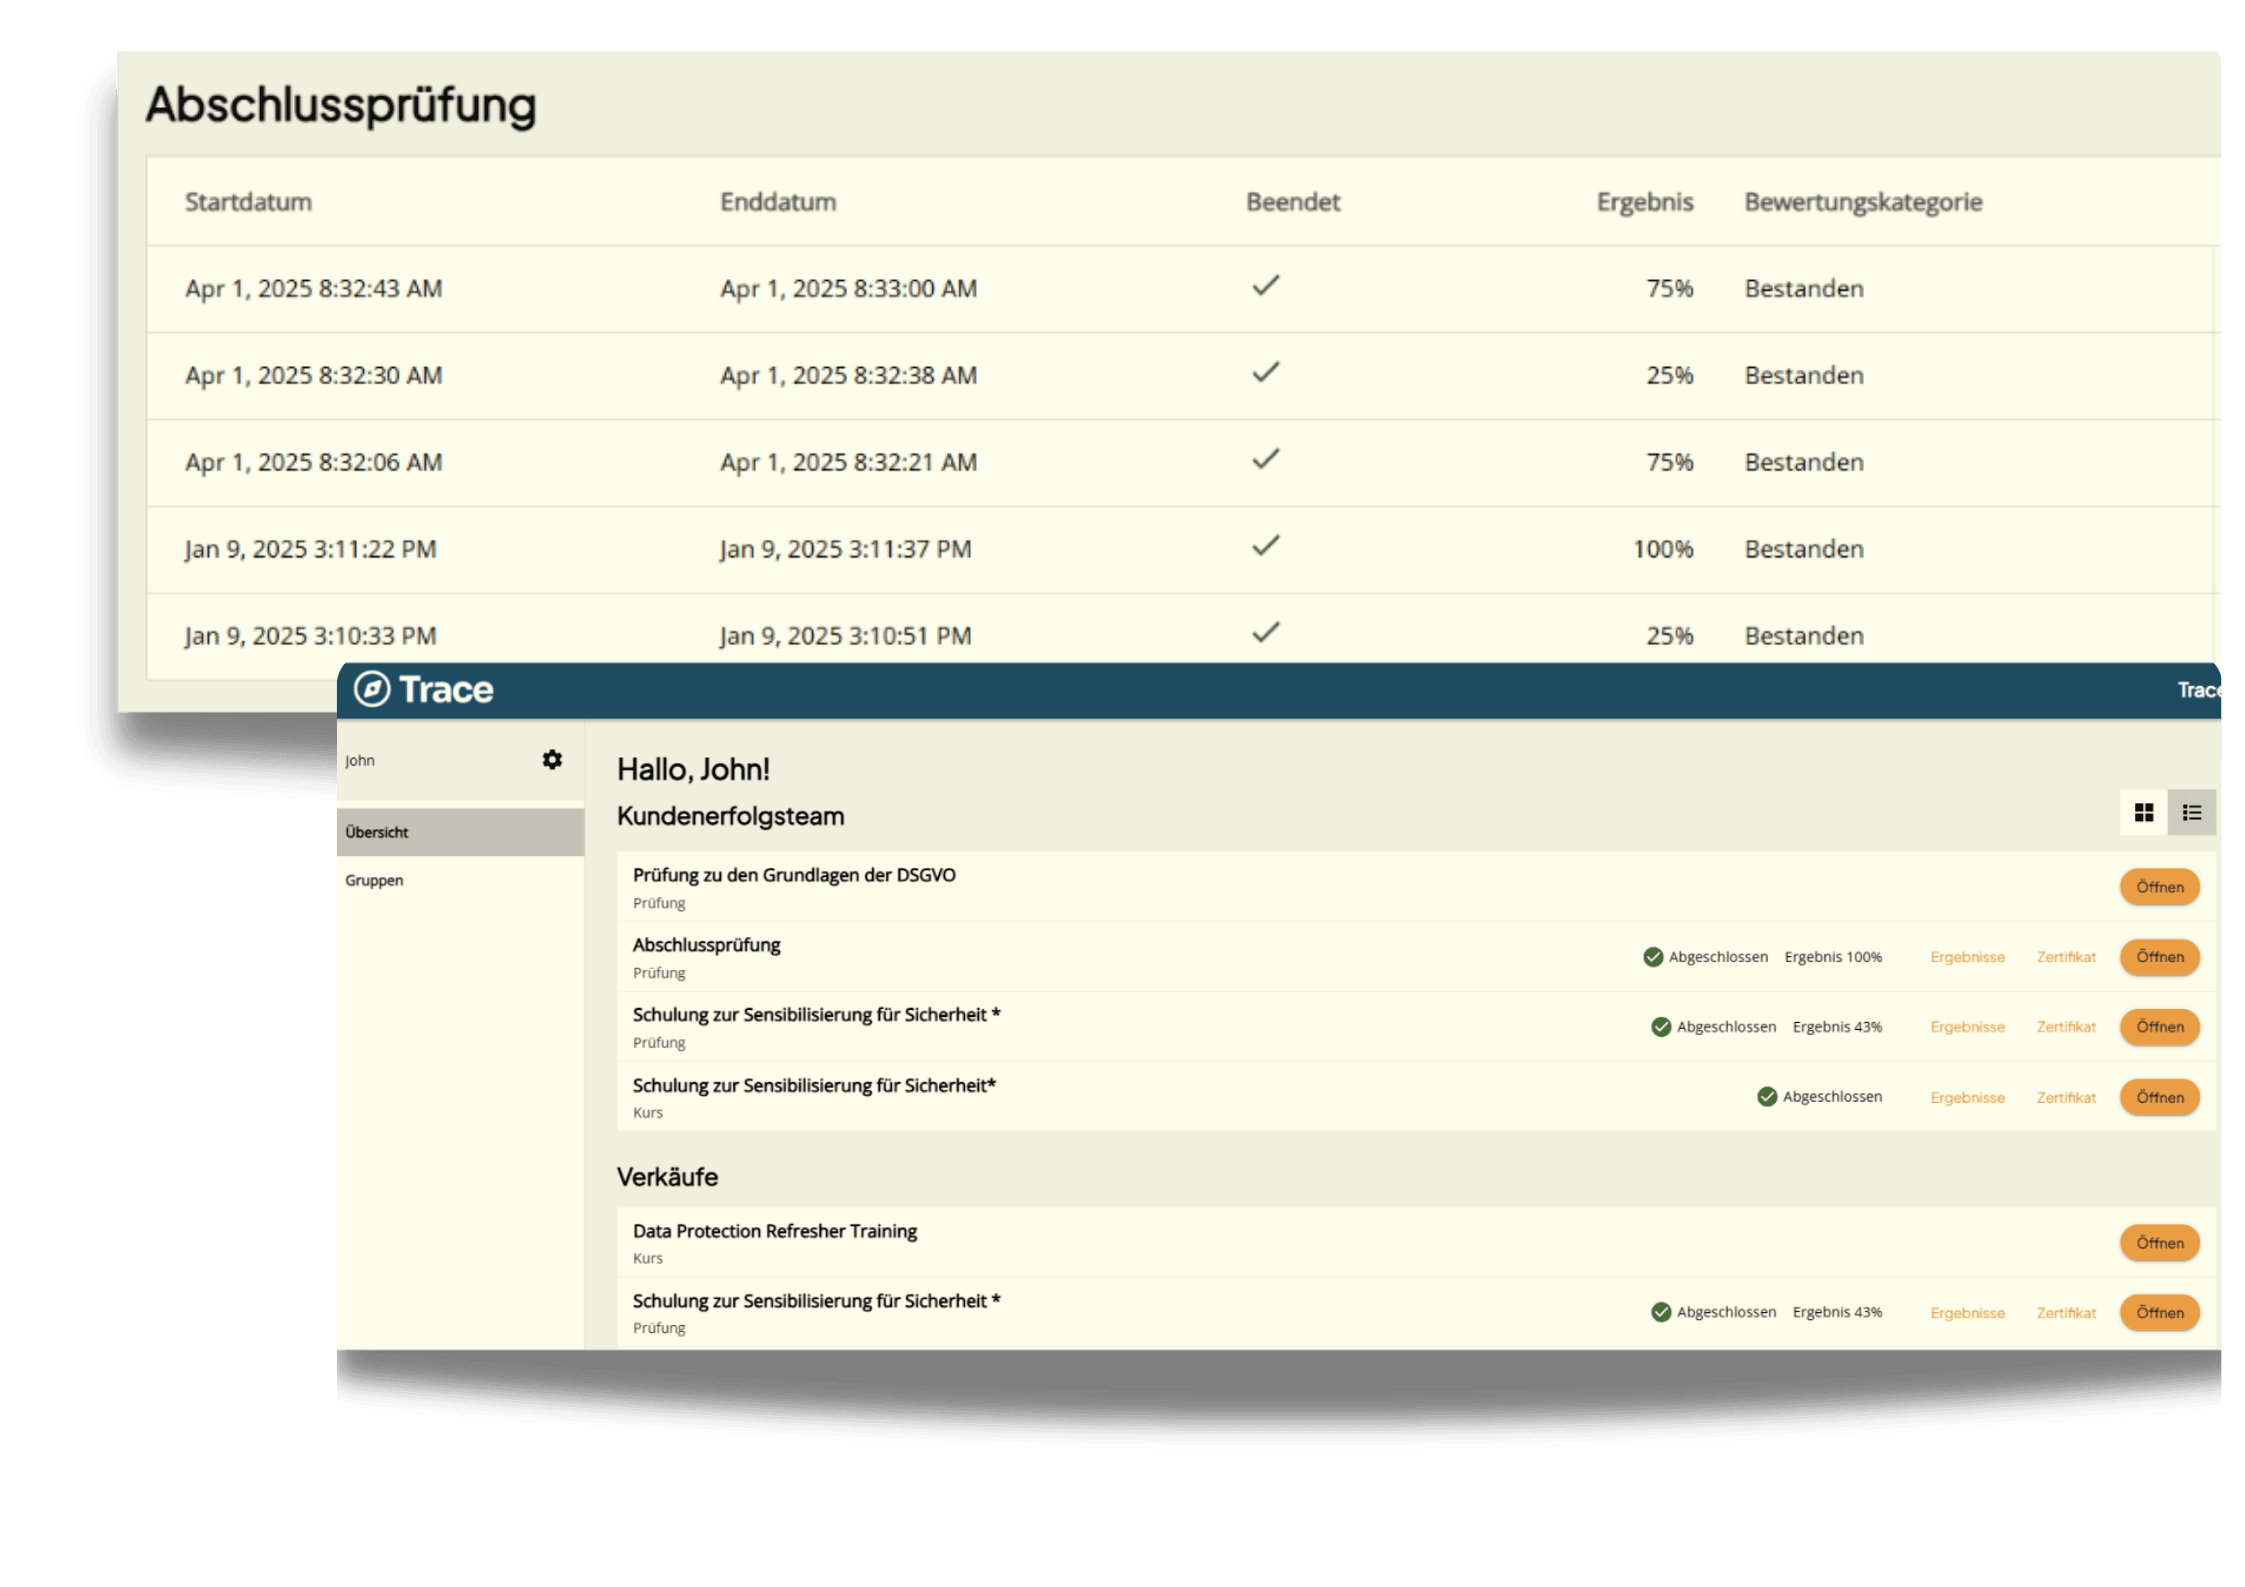Open Gruppen in the sidebar
The image size is (2245, 1587).
pos(375,881)
